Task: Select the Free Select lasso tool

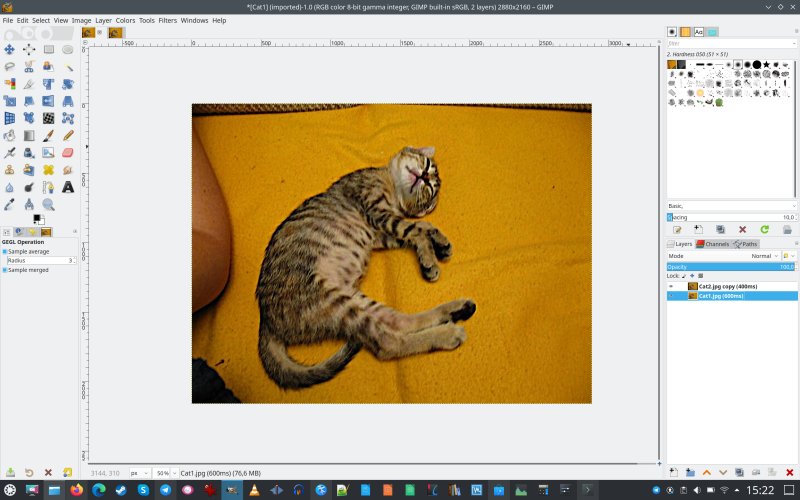Action: pyautogui.click(x=9, y=67)
